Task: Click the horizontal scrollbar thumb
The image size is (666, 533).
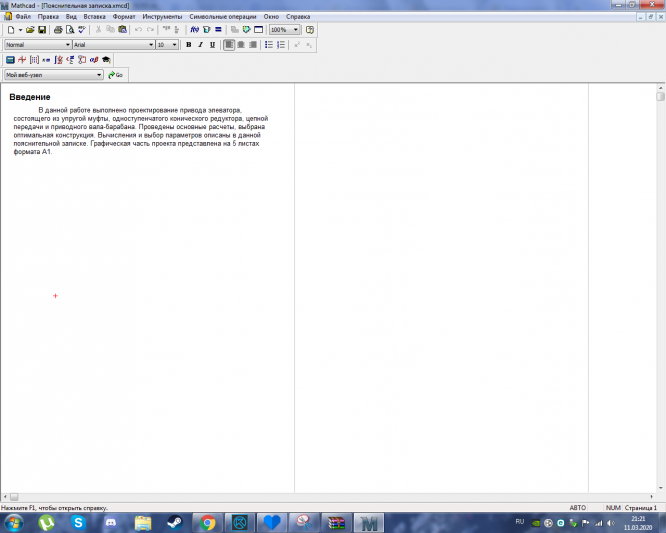Action: [x=14, y=496]
